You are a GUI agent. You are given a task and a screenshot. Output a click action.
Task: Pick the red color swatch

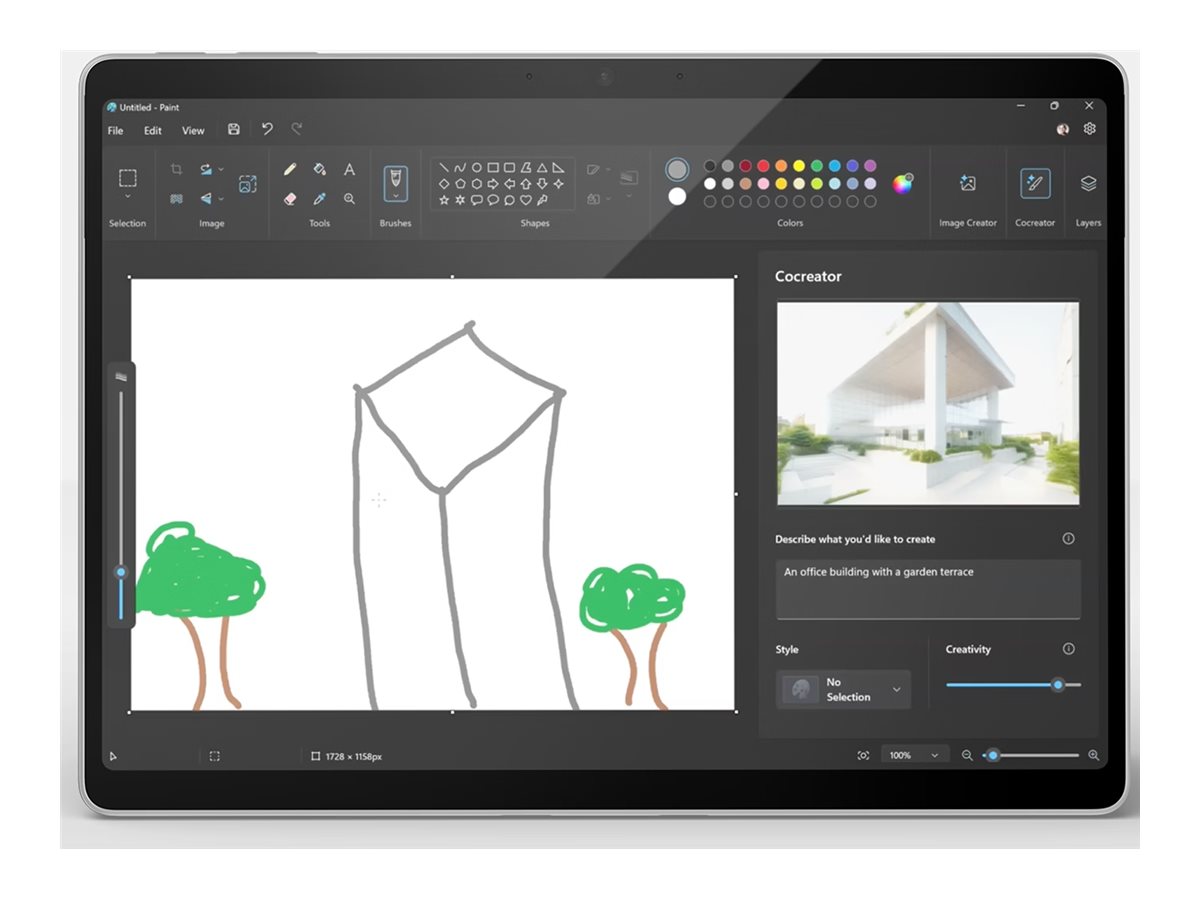tap(763, 166)
